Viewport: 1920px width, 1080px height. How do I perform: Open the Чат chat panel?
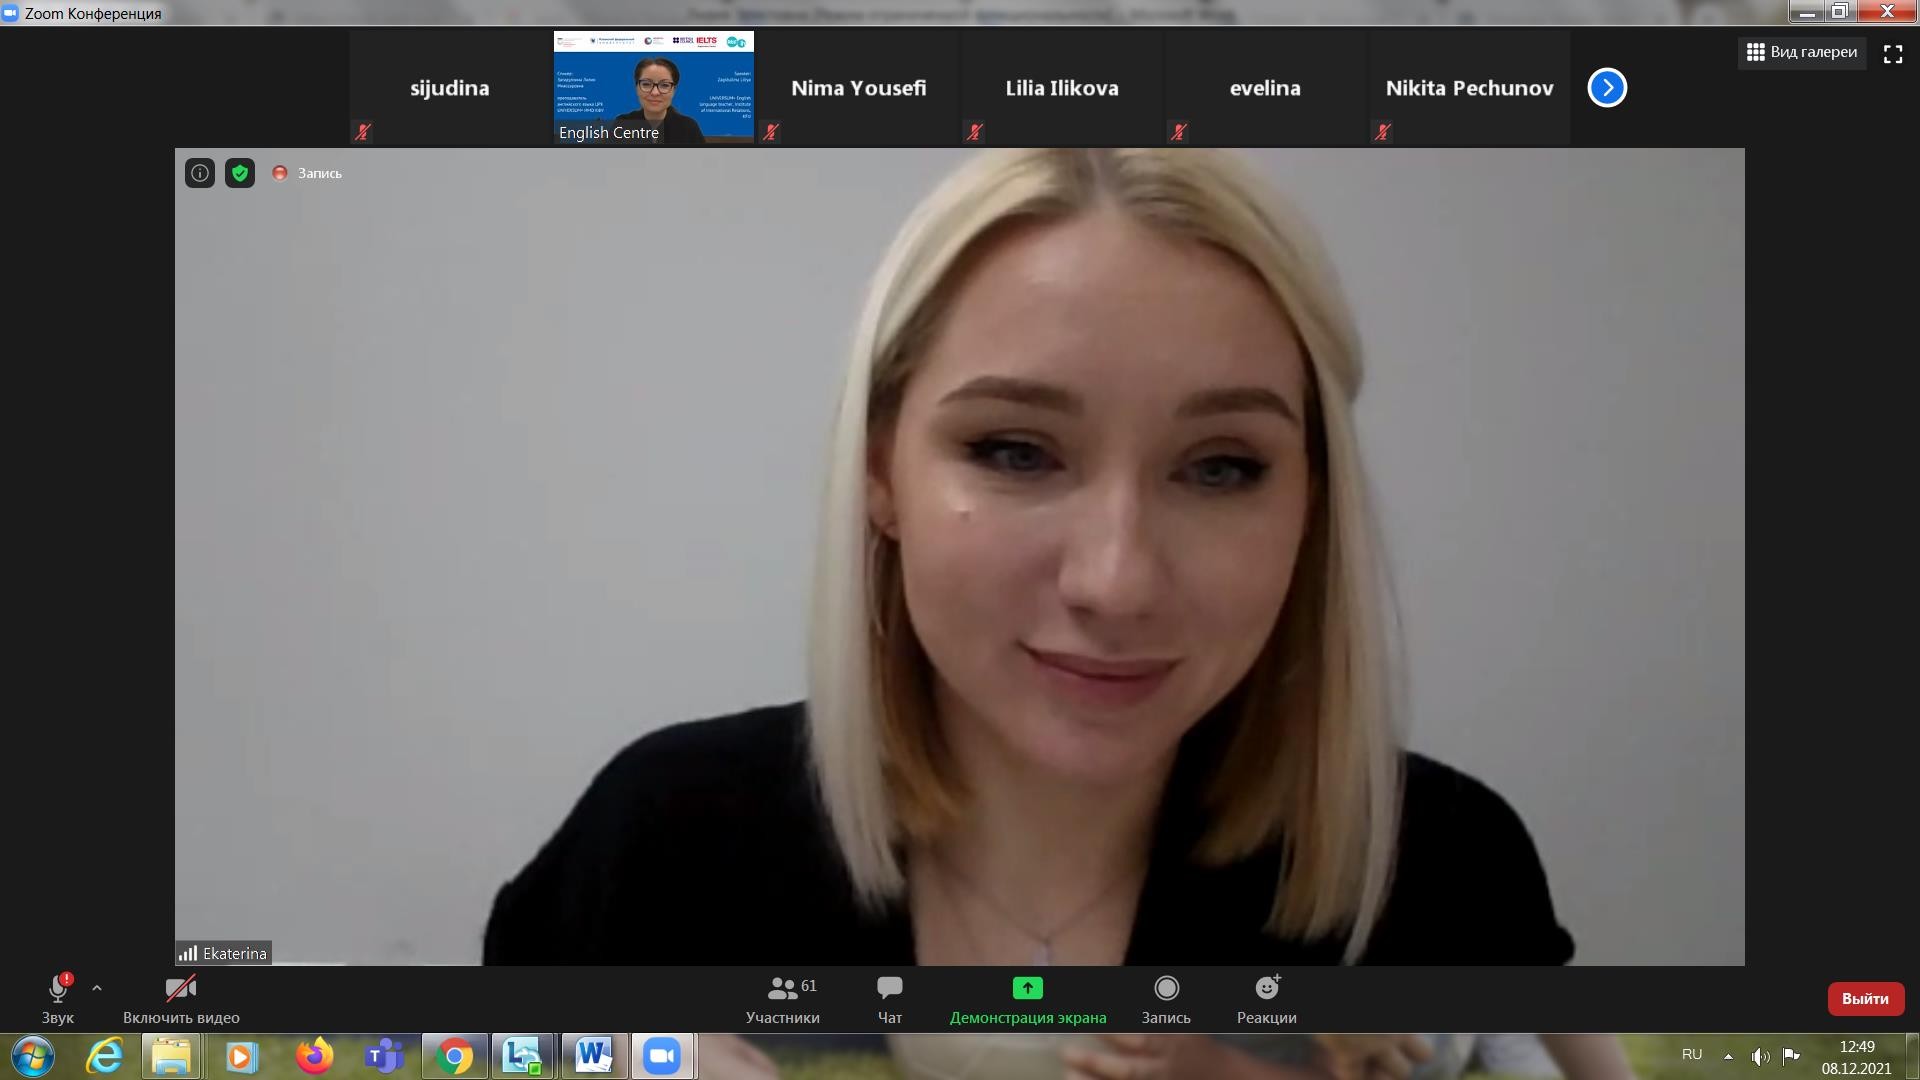click(x=889, y=999)
